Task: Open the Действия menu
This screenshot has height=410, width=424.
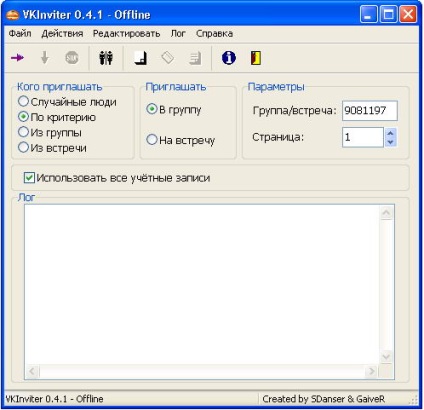Action: 62,33
